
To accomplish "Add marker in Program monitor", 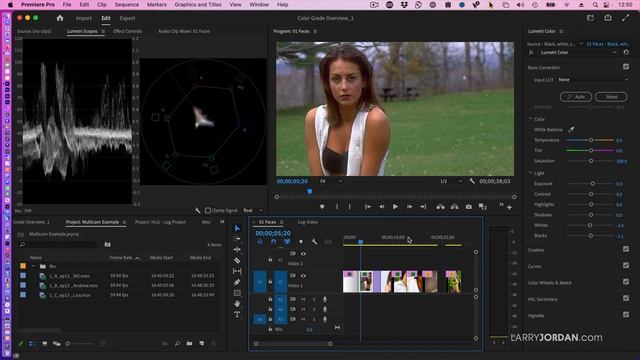I will coord(322,207).
